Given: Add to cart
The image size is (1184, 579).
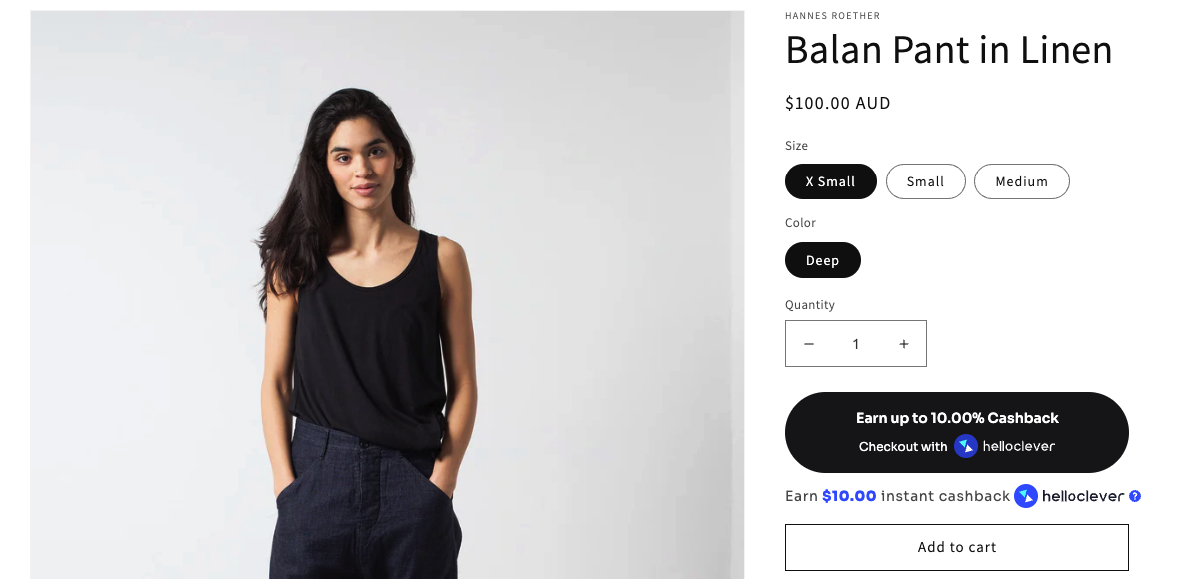Looking at the screenshot, I should pos(957,547).
